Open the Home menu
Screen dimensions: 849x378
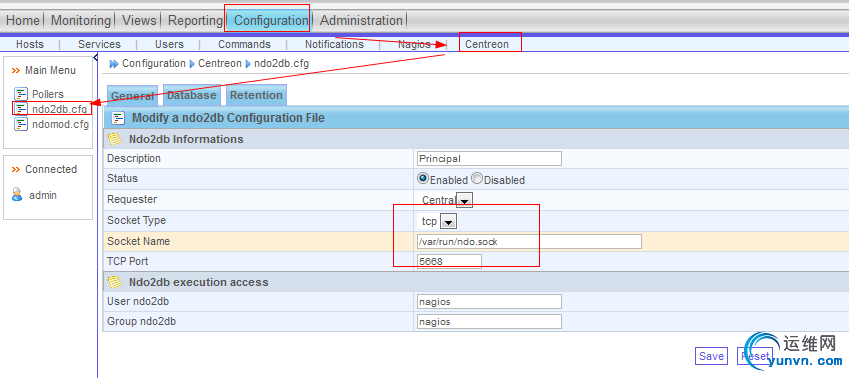[x=23, y=21]
